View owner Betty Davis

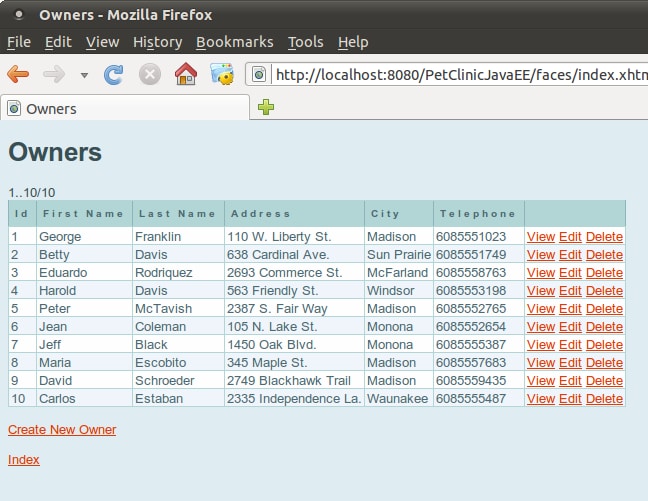point(541,255)
